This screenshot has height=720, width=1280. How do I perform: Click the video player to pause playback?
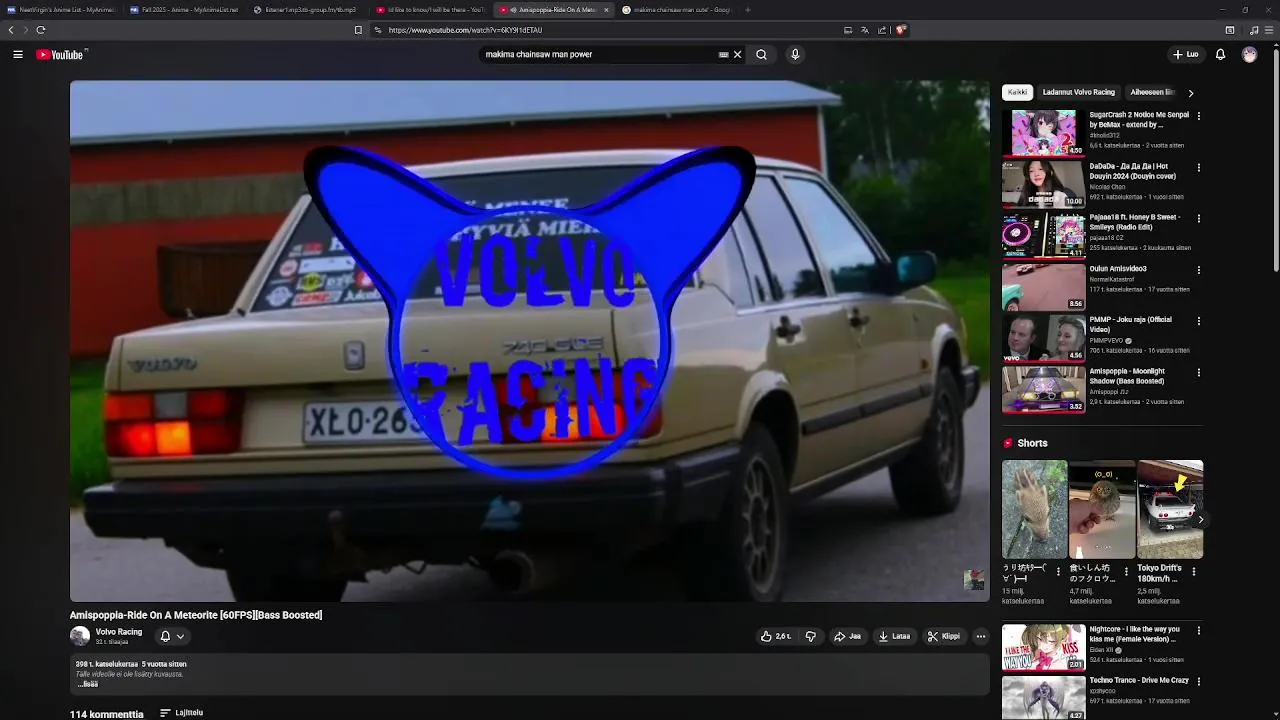(x=529, y=341)
